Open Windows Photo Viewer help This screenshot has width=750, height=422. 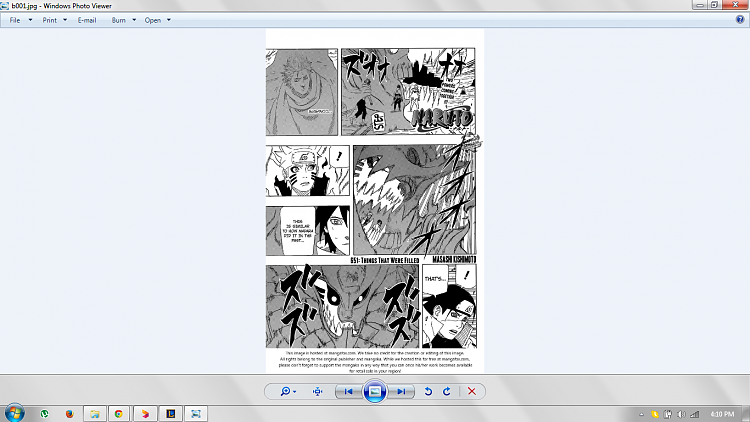click(740, 20)
